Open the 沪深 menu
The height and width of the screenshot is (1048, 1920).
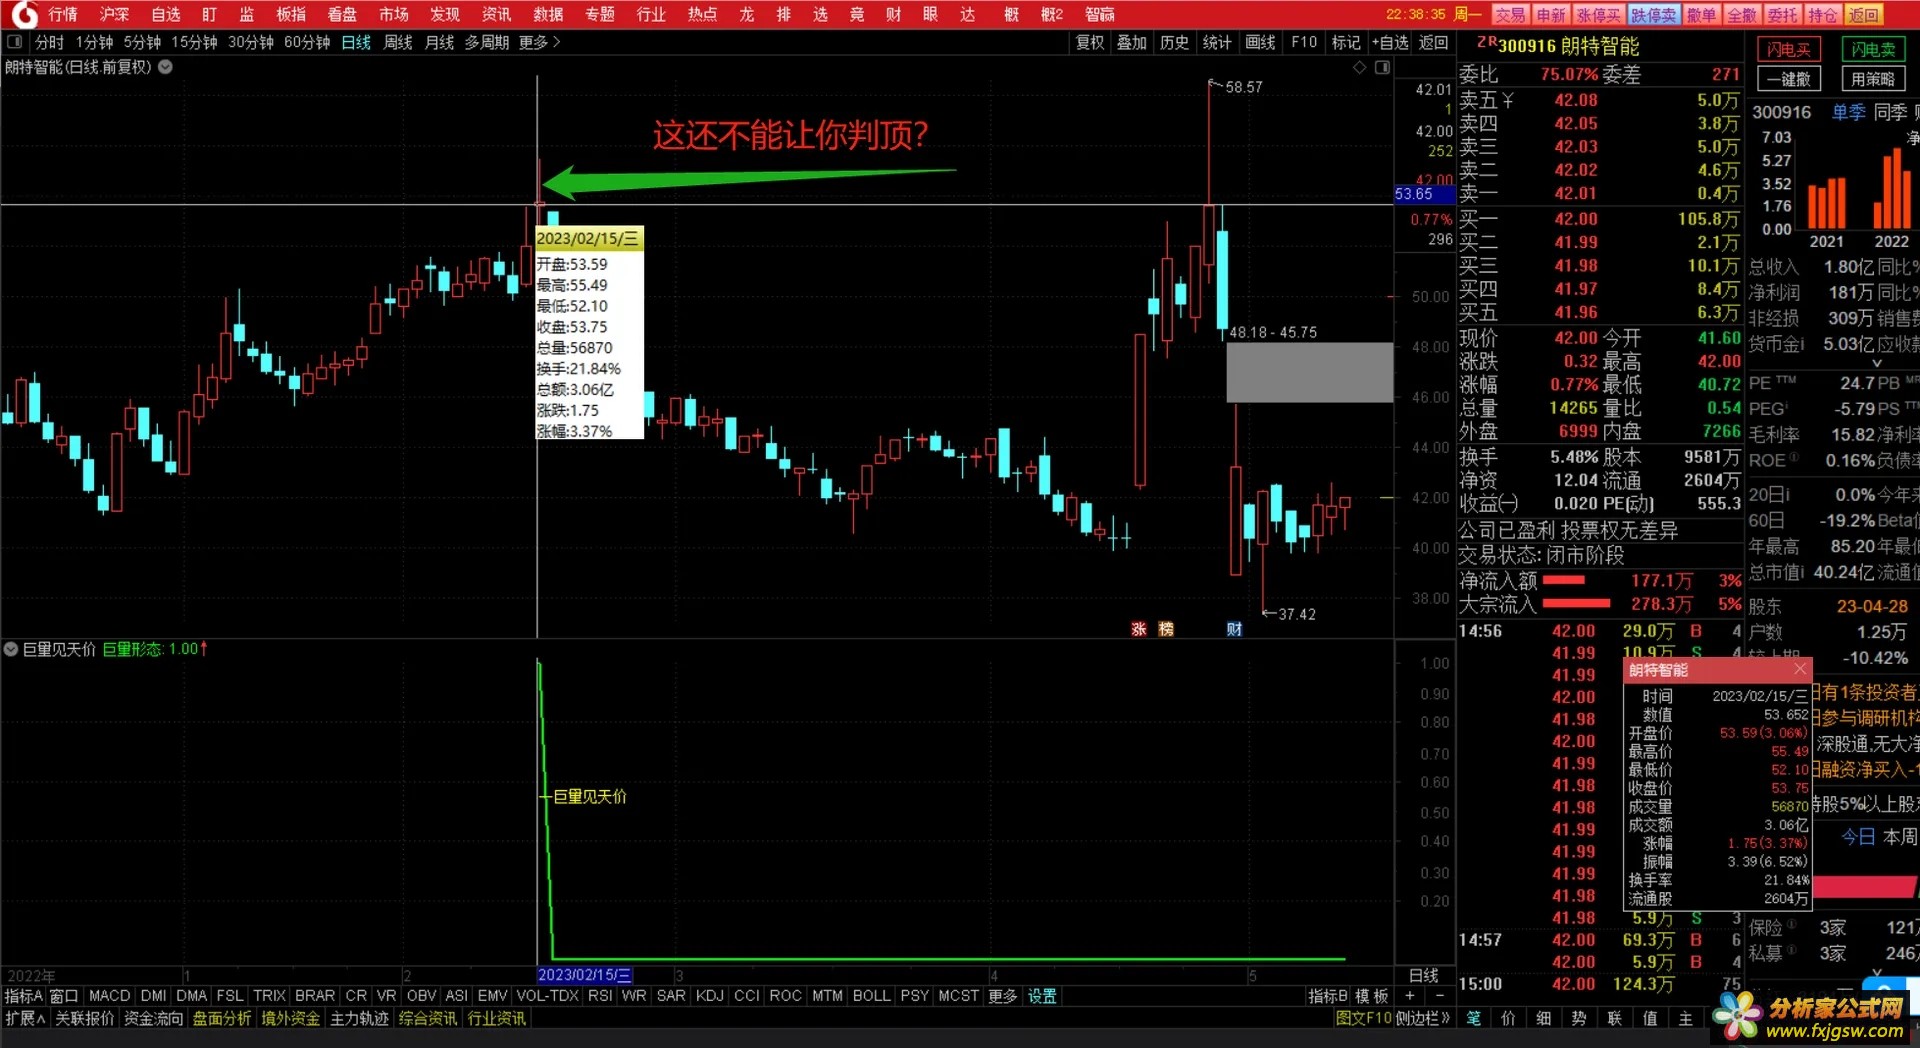pyautogui.click(x=114, y=14)
